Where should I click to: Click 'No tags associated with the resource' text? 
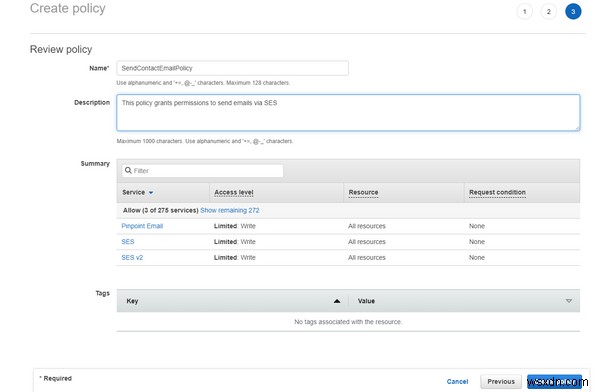[x=348, y=322]
